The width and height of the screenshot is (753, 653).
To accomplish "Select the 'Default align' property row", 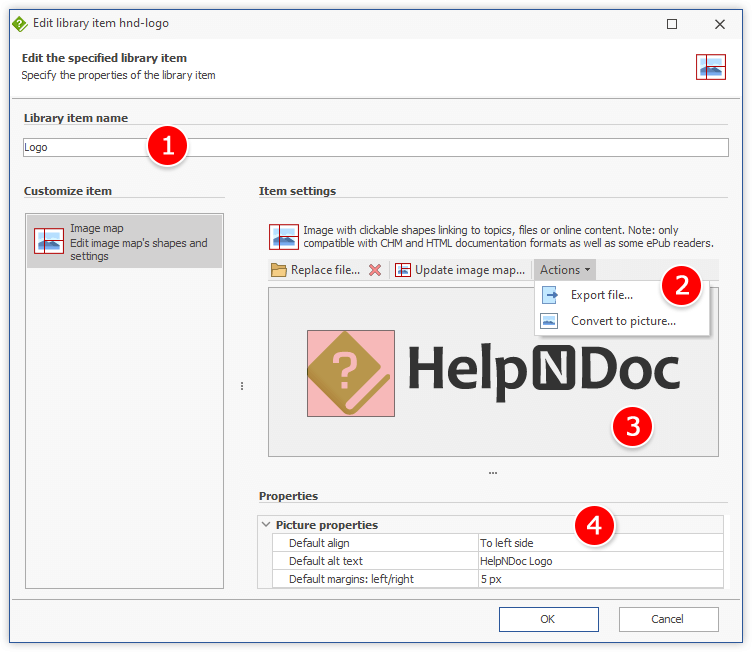I will (498, 543).
